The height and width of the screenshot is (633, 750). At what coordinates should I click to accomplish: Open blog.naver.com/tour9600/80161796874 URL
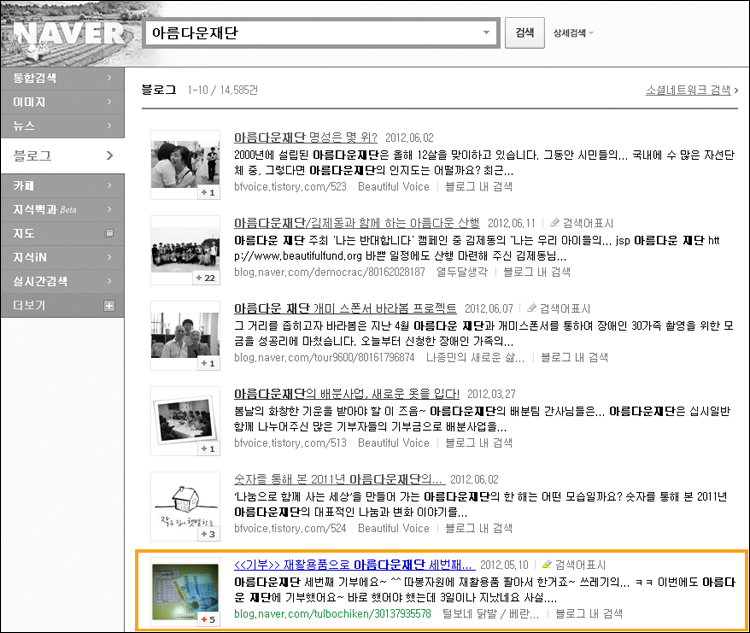(324, 357)
